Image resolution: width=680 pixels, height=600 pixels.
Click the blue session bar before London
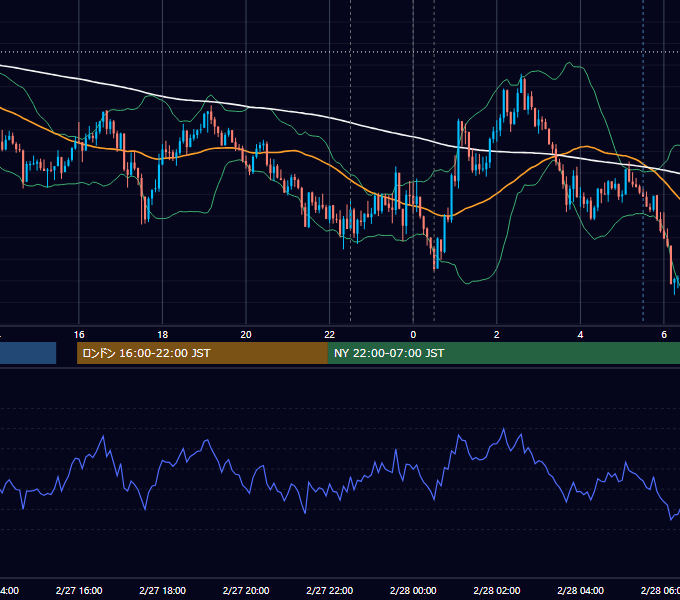(28, 353)
